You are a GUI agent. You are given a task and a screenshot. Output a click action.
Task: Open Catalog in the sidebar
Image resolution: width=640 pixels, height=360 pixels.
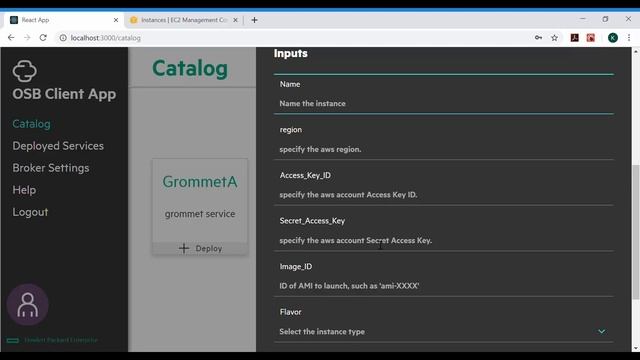coord(31,124)
